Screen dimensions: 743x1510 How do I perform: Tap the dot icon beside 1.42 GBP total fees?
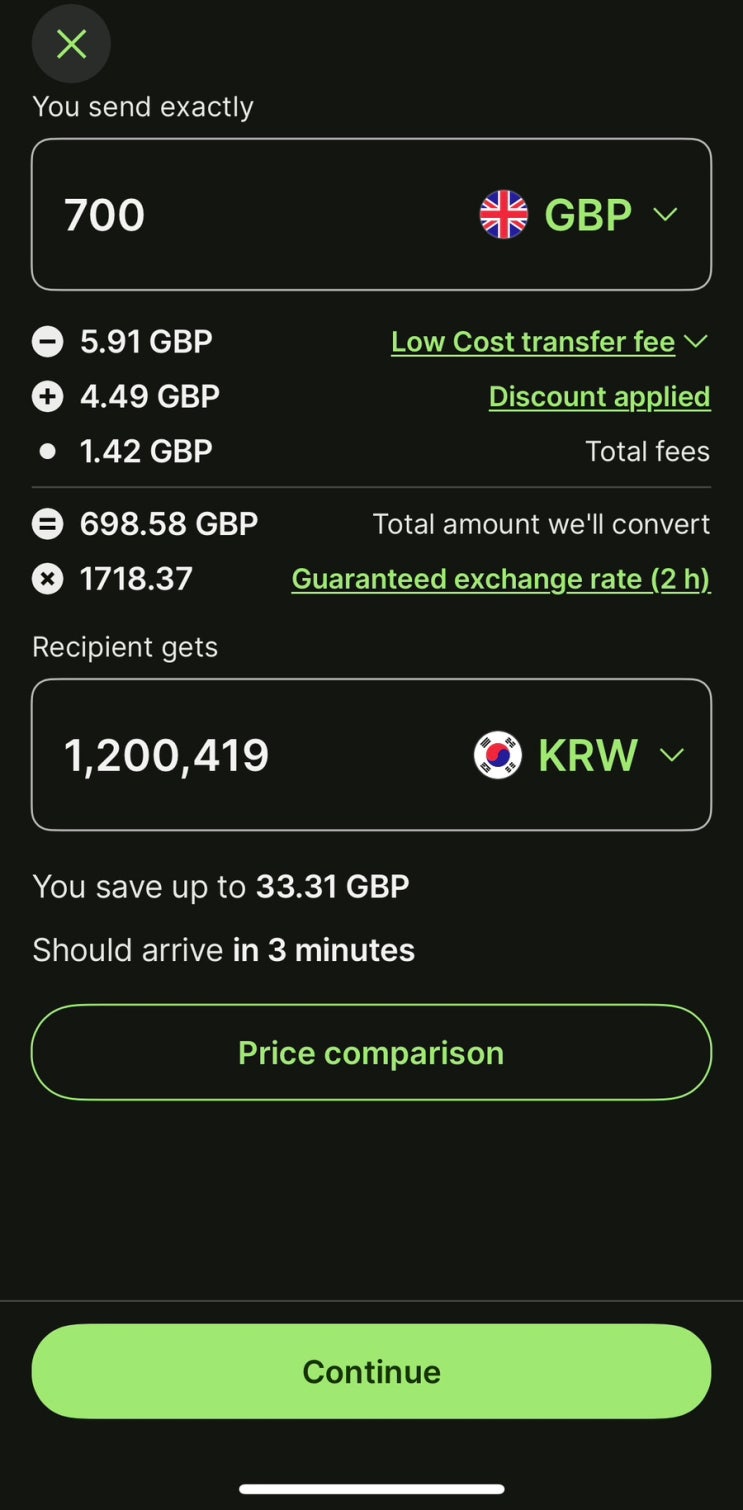pyautogui.click(x=47, y=451)
